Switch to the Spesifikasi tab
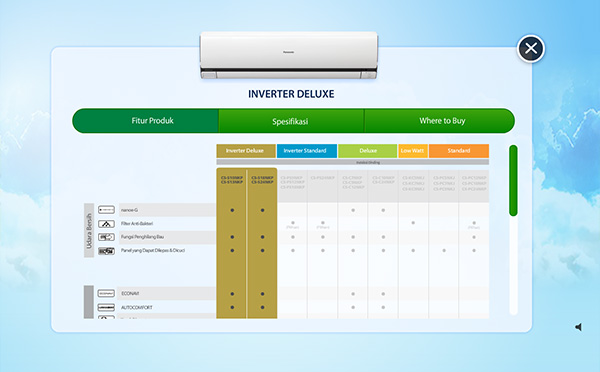This screenshot has height=372, width=600. pos(291,121)
